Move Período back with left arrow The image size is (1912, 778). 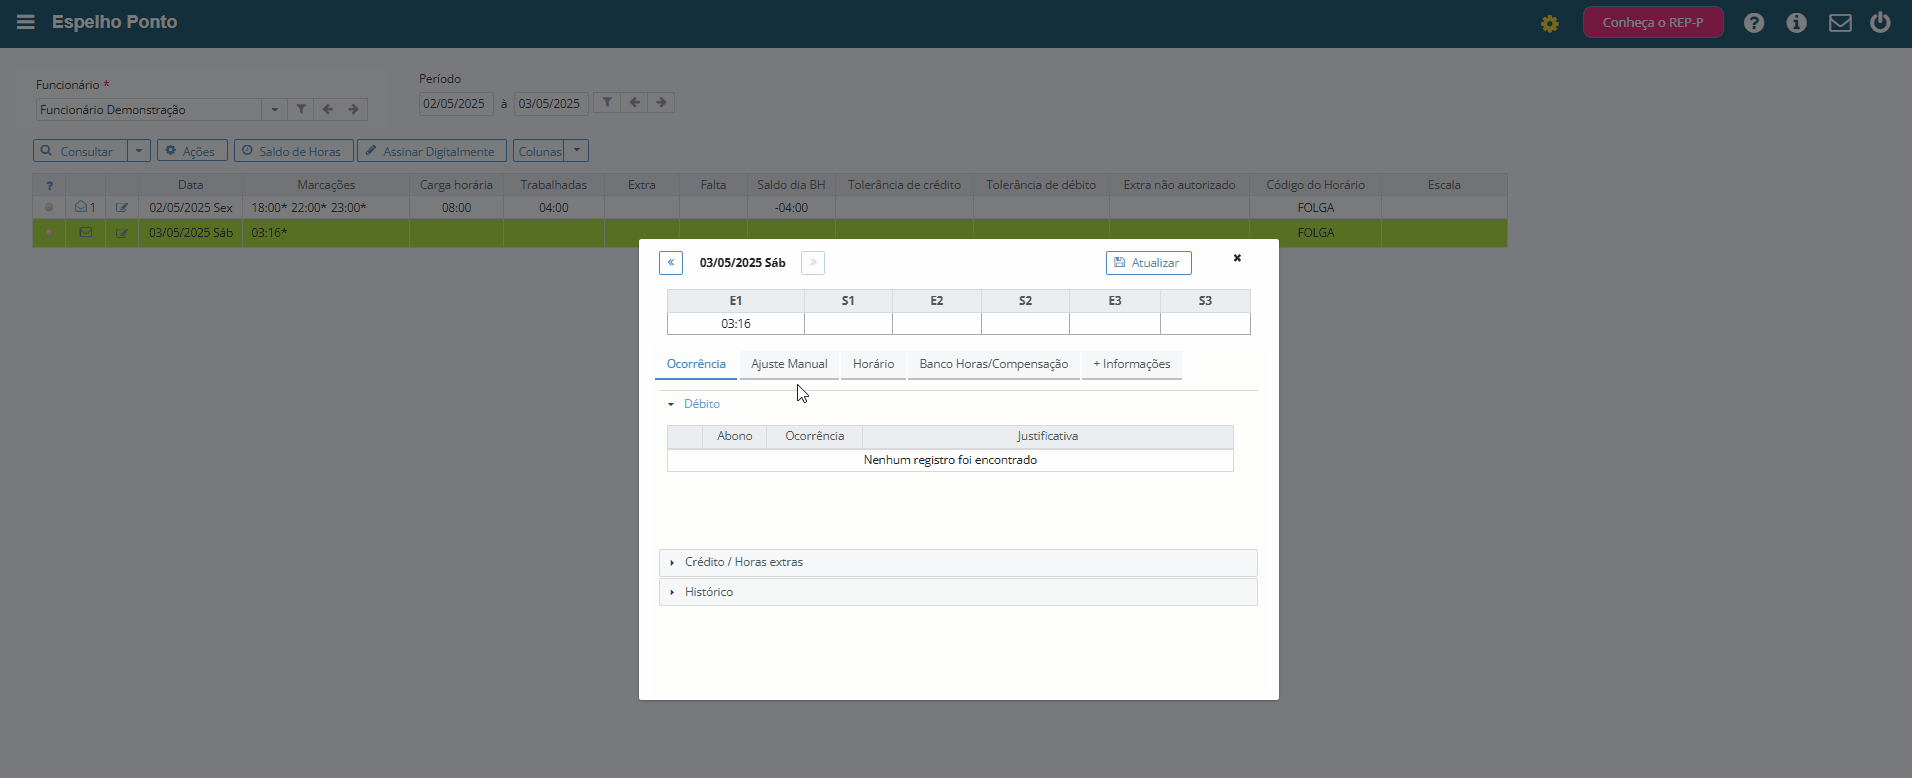coord(634,102)
